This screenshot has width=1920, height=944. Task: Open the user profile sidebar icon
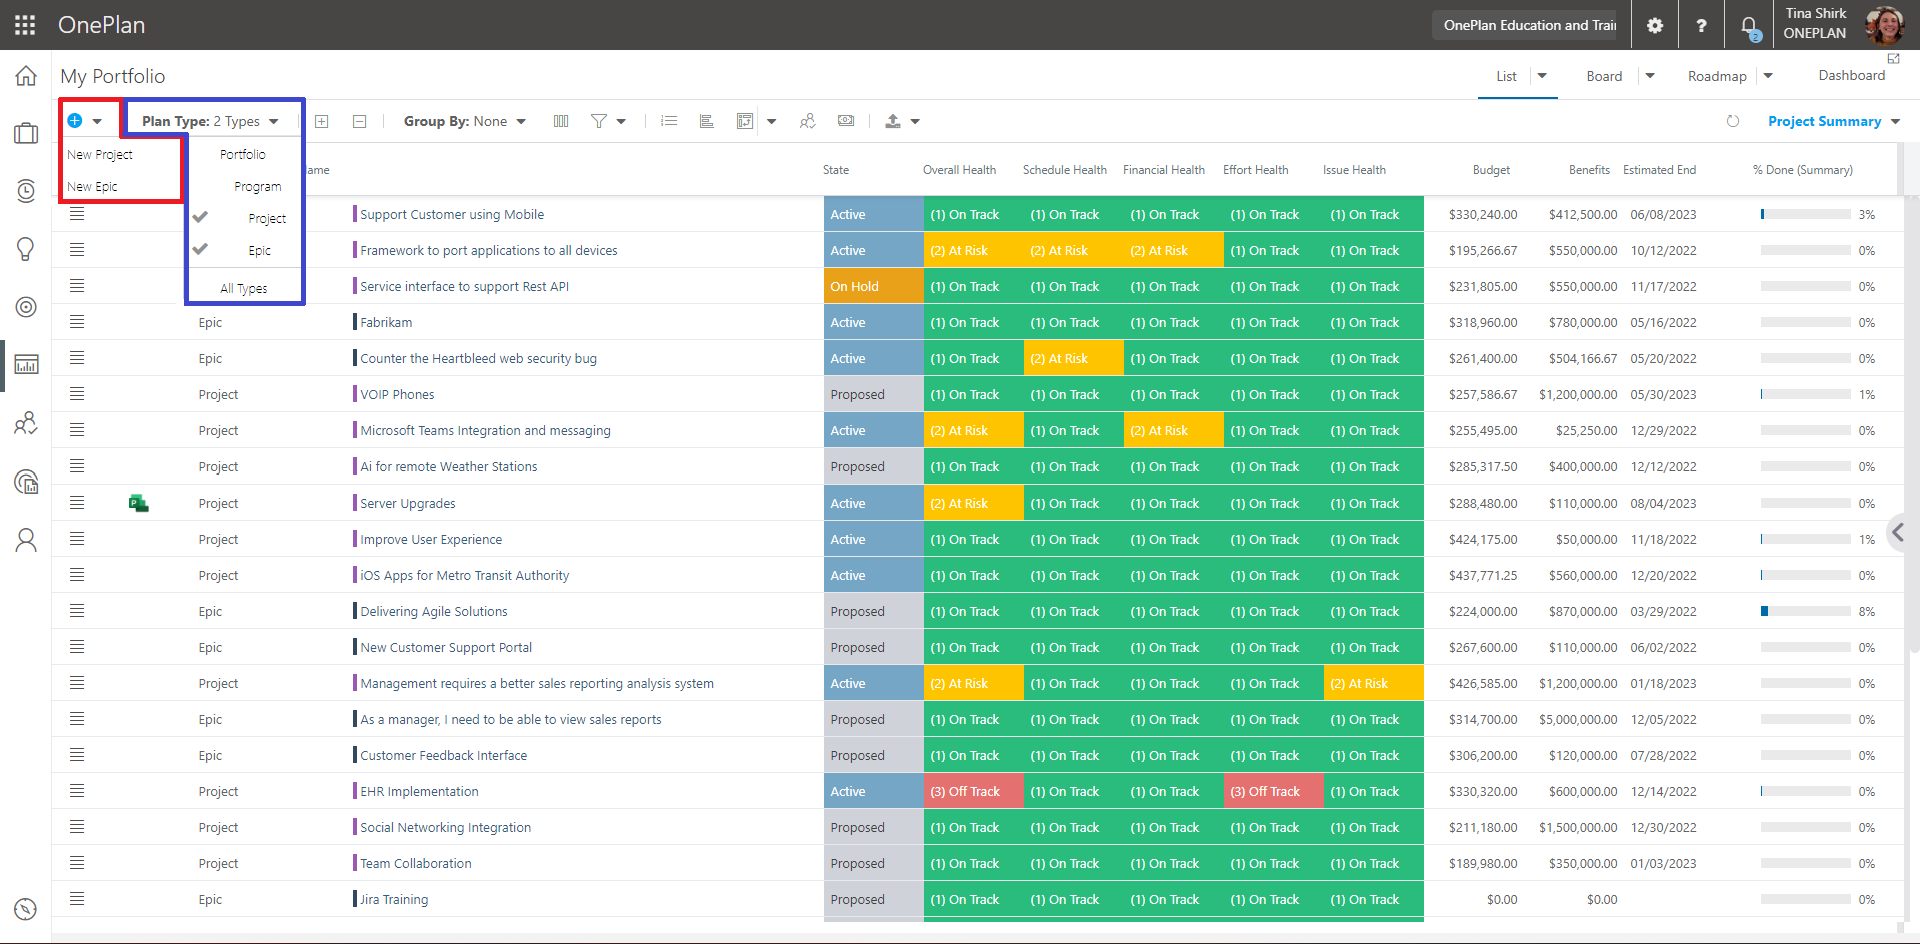coord(26,540)
